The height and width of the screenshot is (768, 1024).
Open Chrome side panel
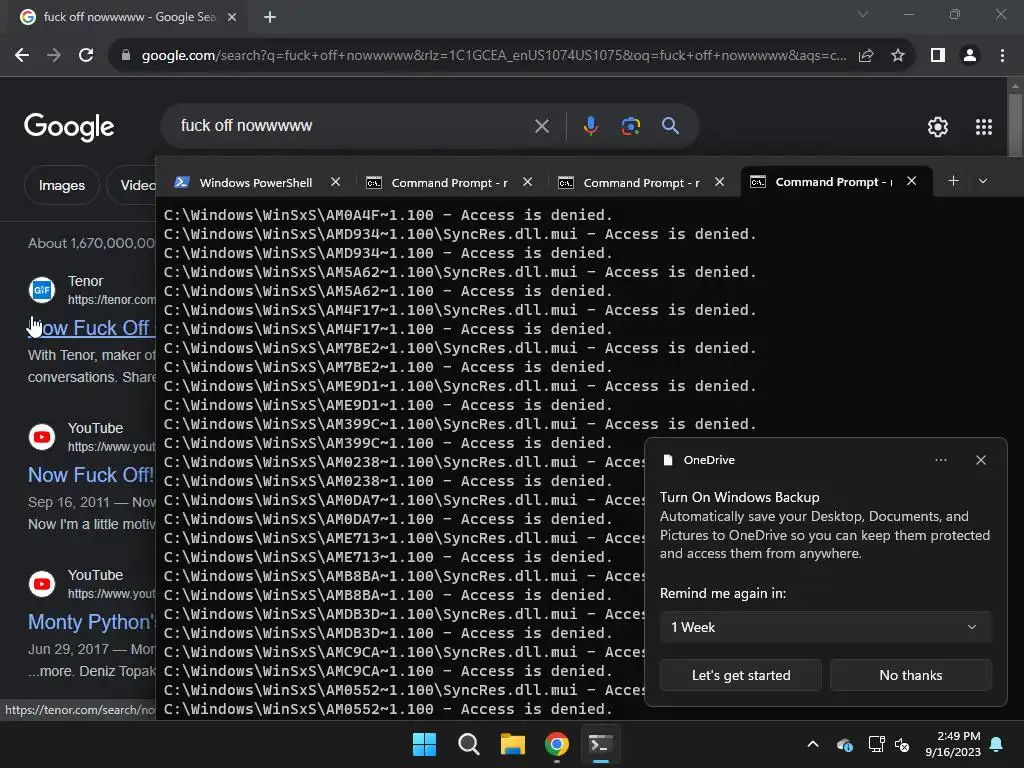coord(938,56)
